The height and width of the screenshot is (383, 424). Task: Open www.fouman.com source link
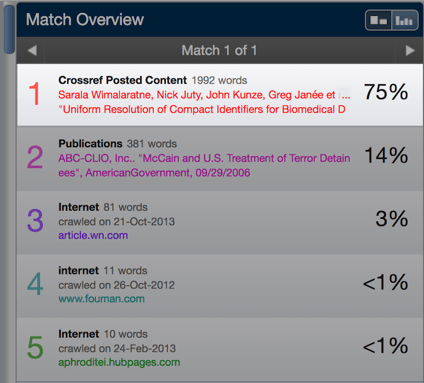101,299
